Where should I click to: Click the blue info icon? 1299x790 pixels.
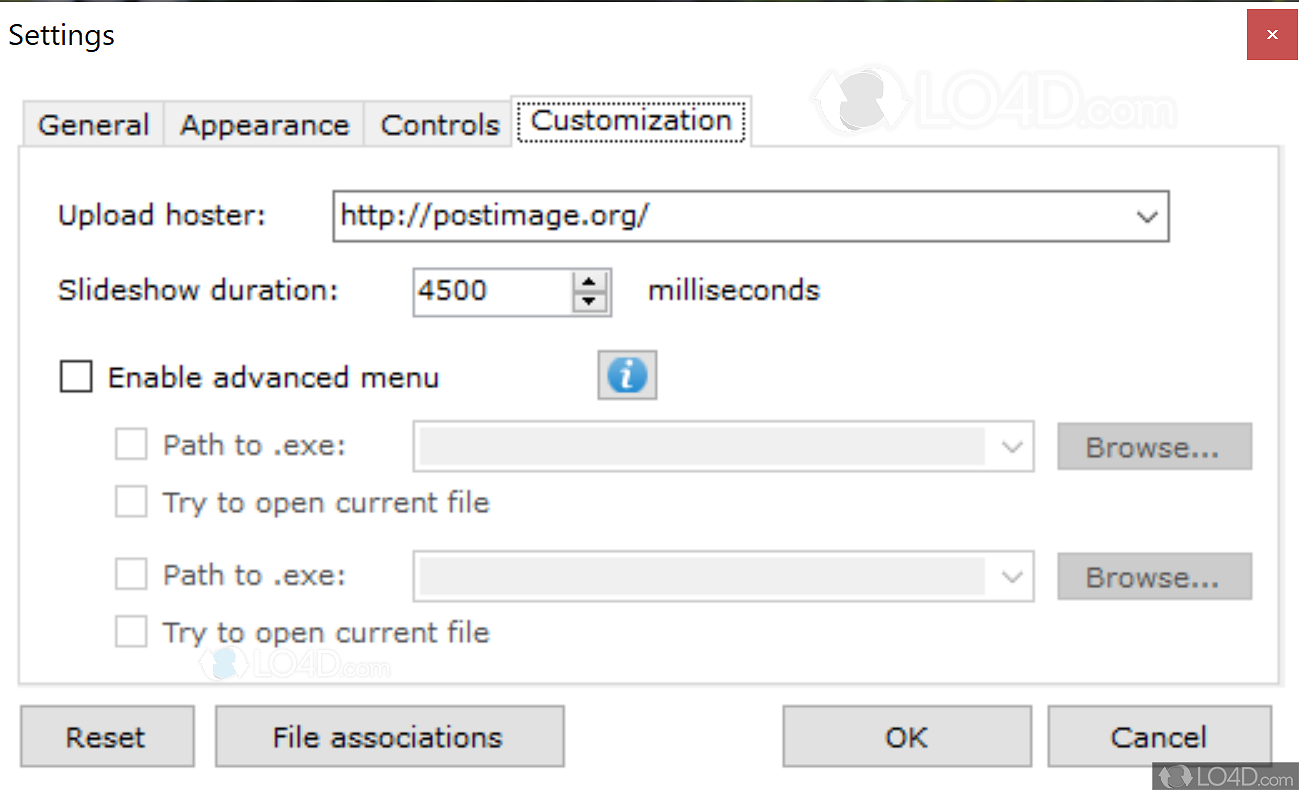(x=627, y=376)
